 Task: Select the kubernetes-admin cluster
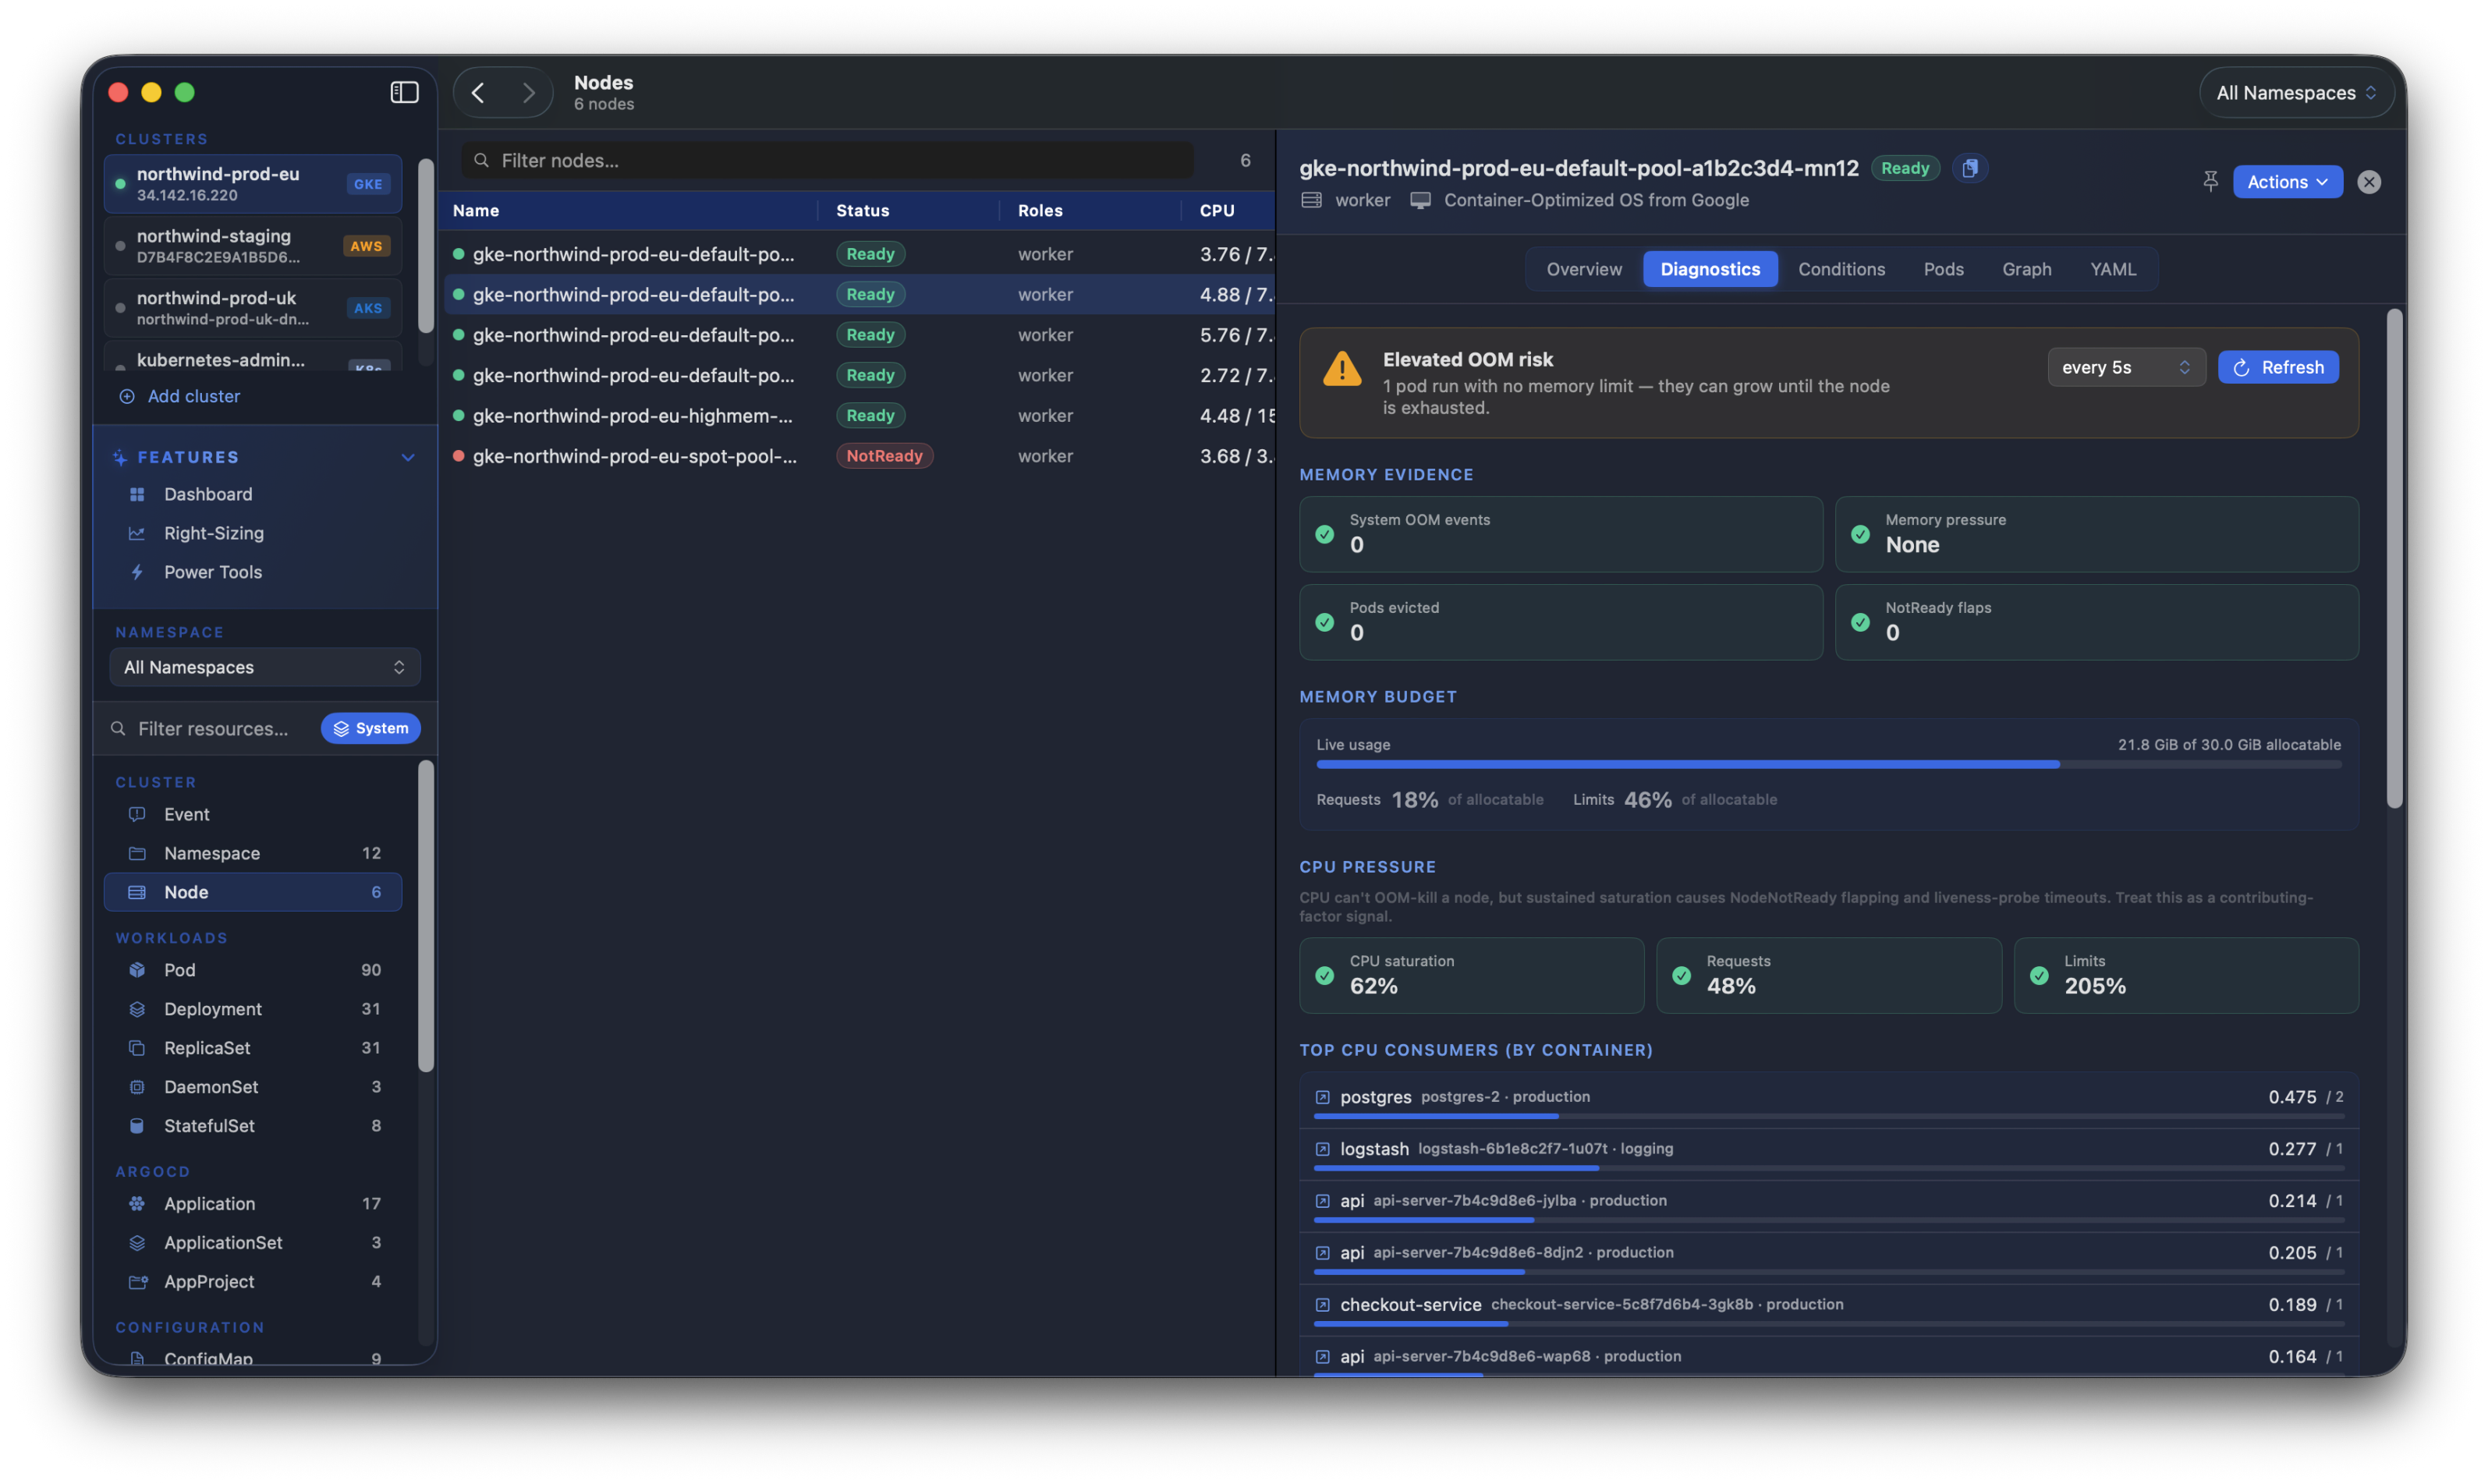[253, 358]
